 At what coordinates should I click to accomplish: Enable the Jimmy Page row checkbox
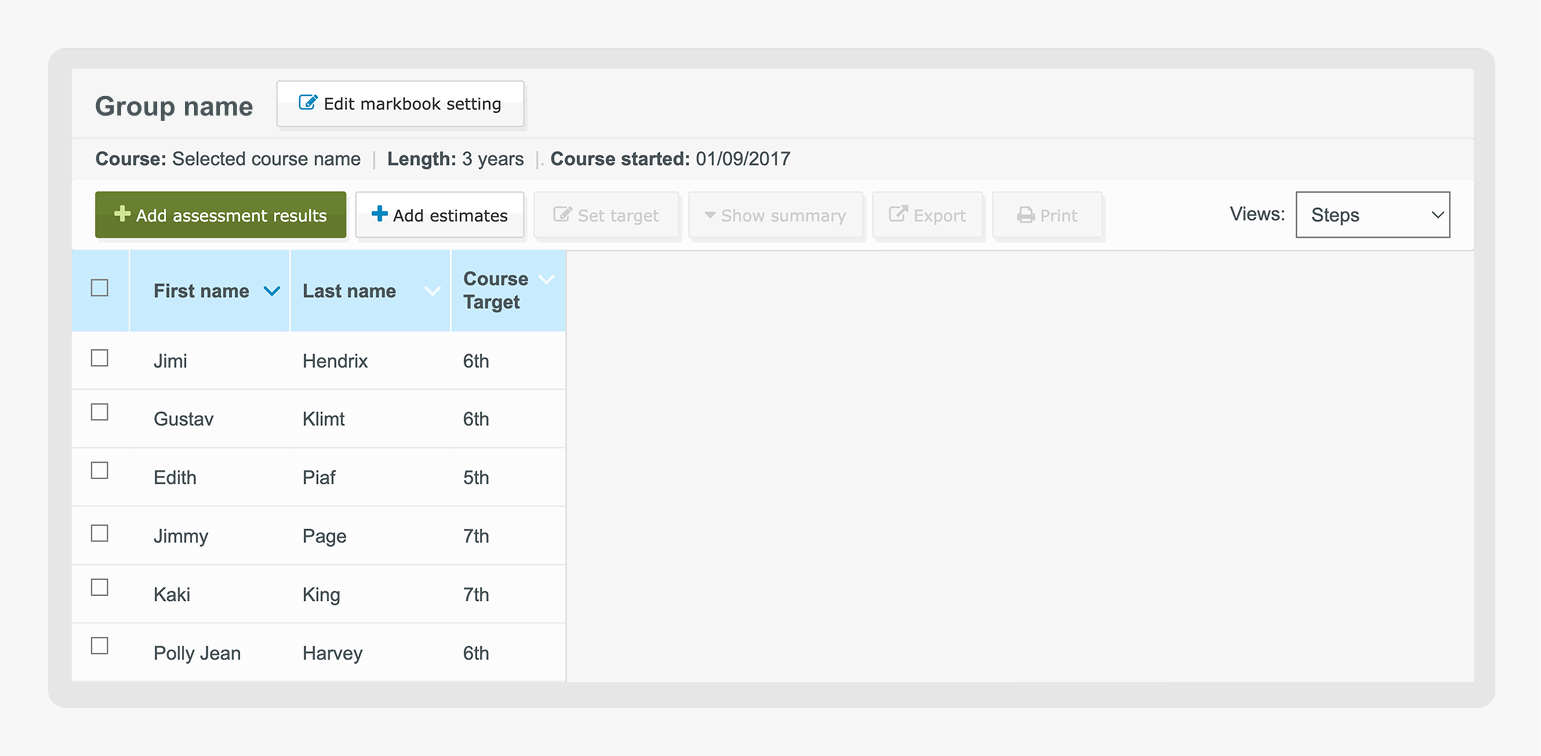100,533
